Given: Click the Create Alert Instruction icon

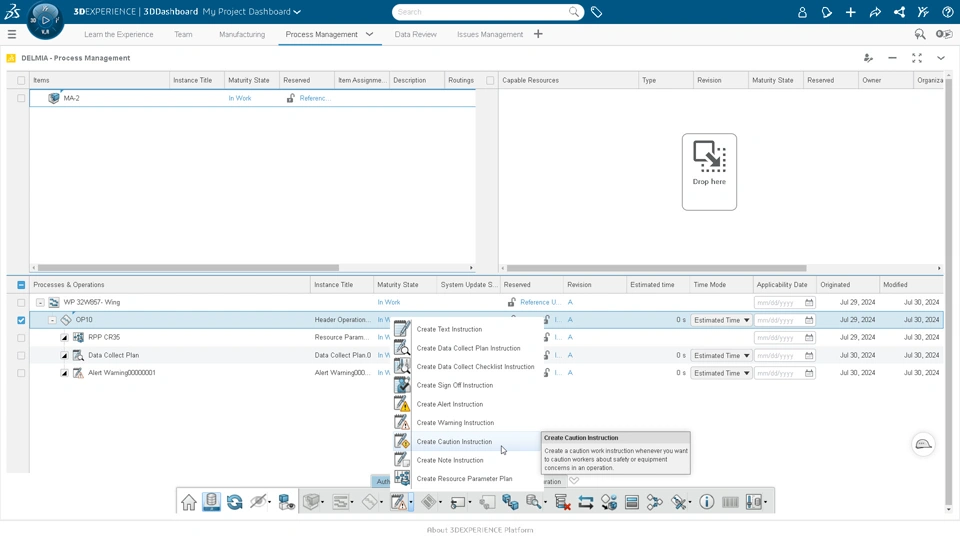Looking at the screenshot, I should (x=402, y=404).
